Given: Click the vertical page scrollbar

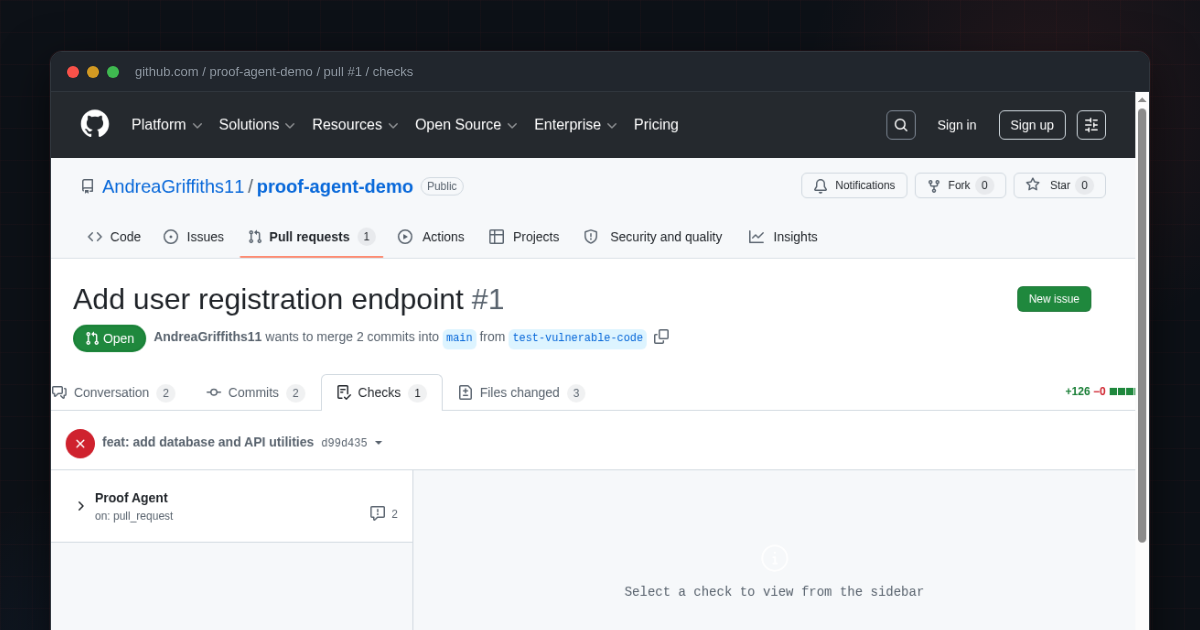Looking at the screenshot, I should 1142,325.
